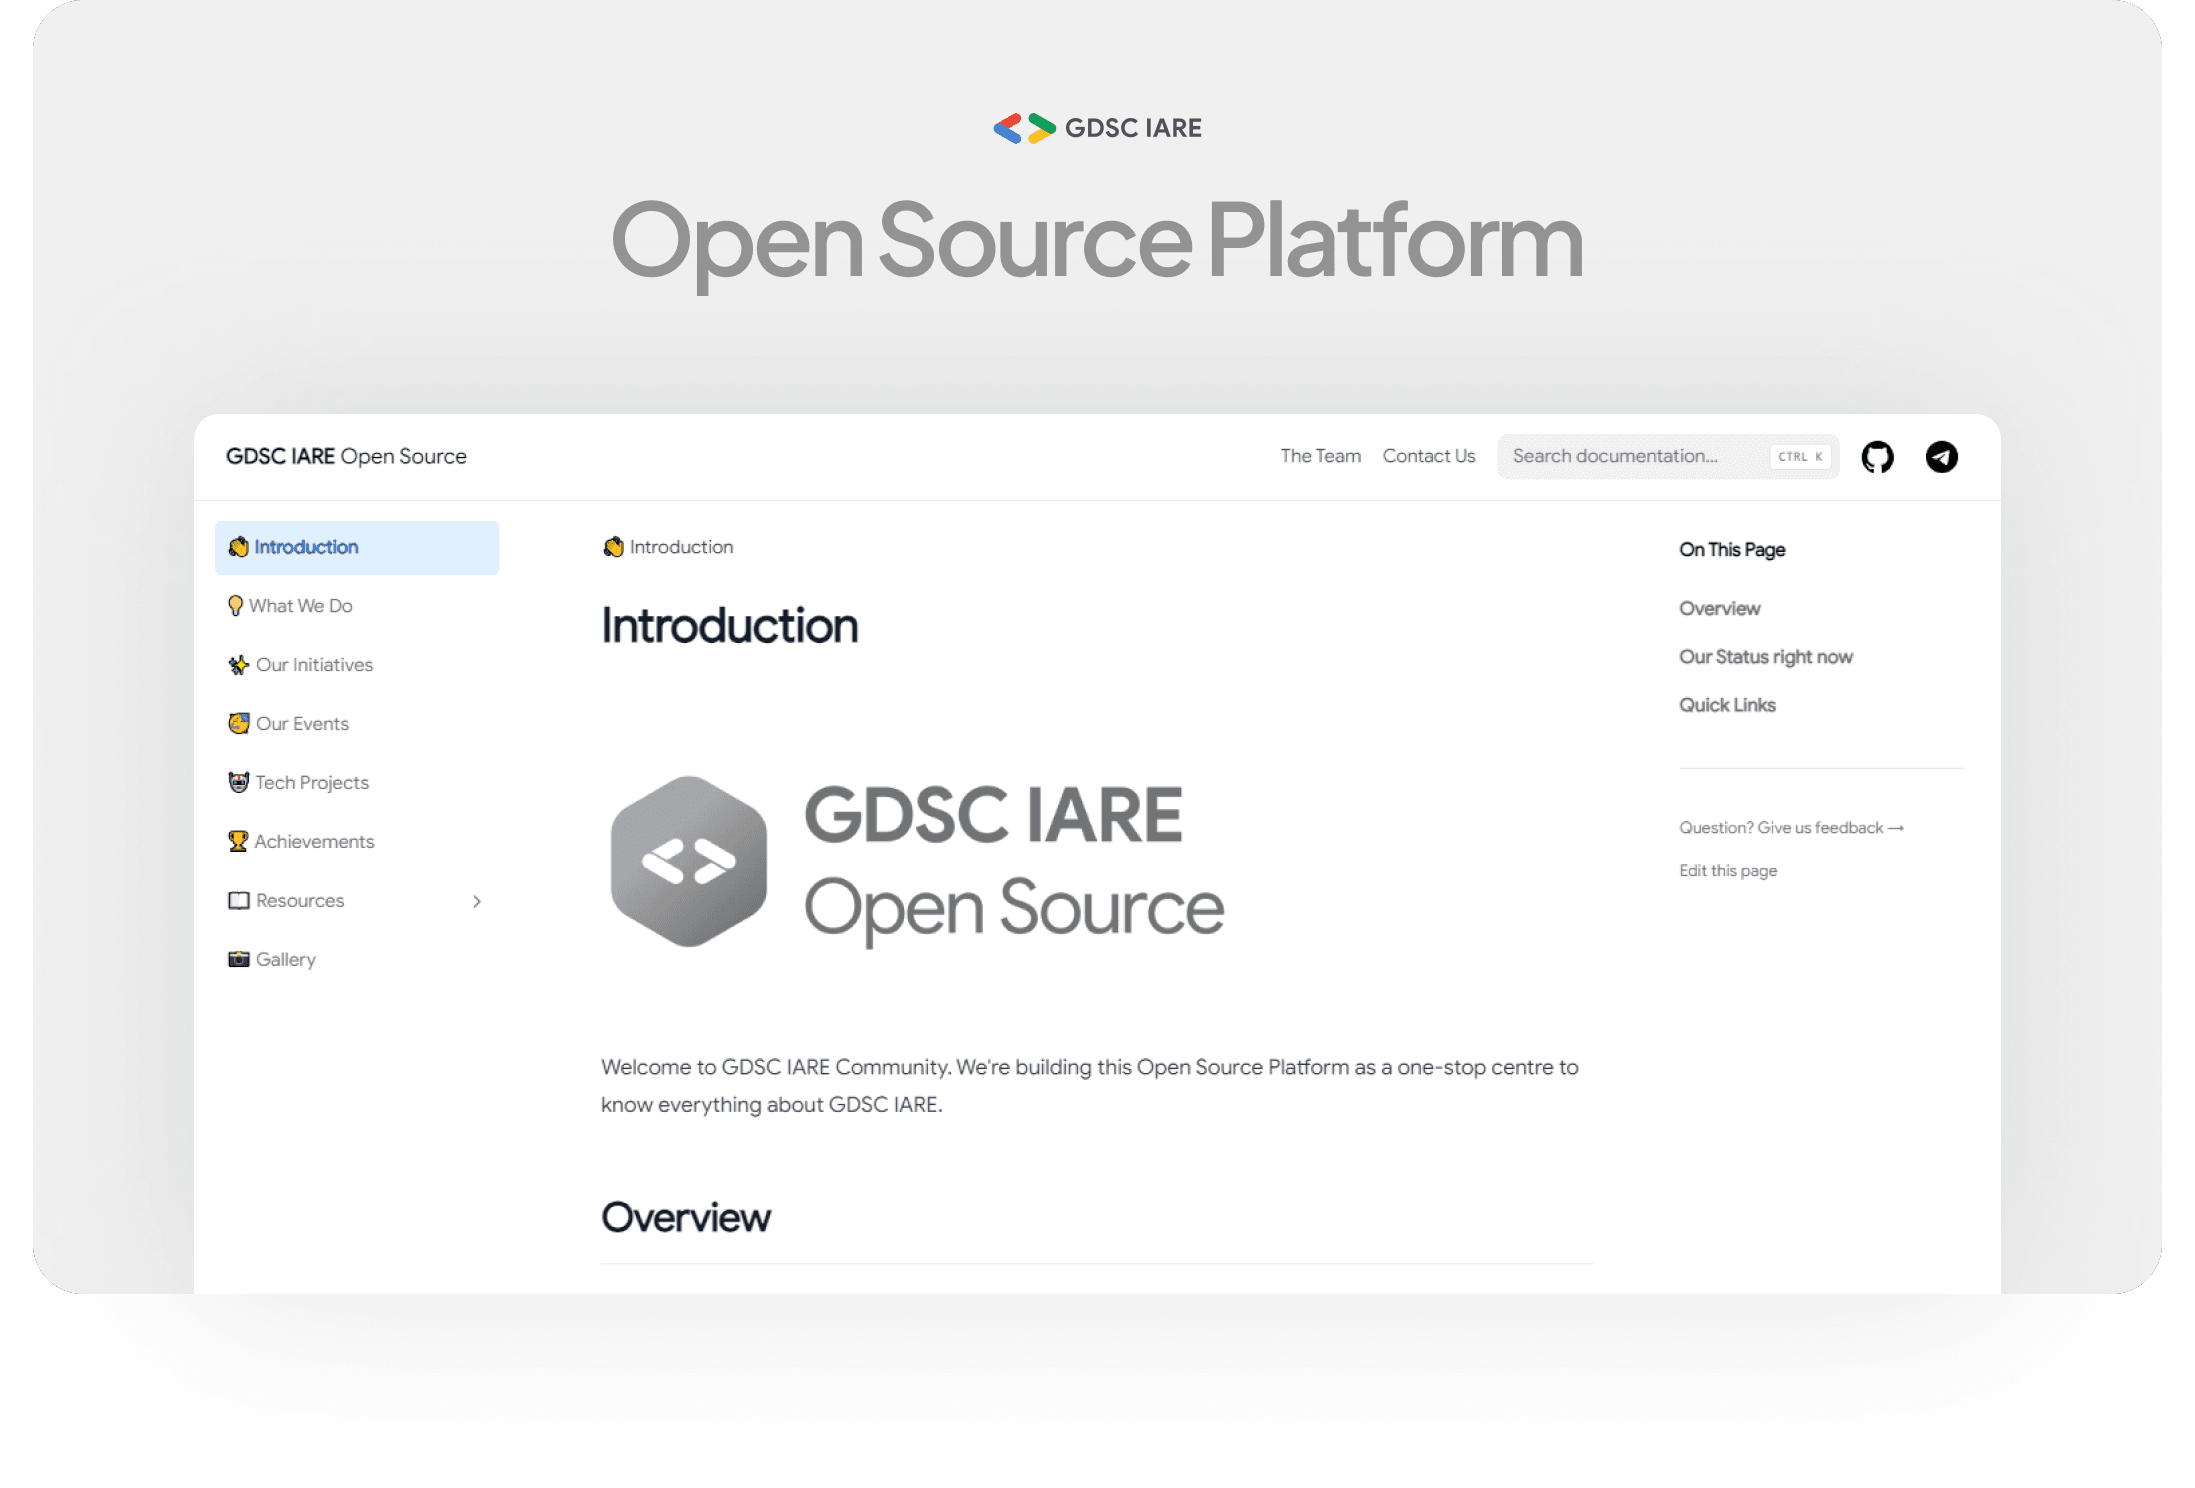Click the book icon beside Resources
Image resolution: width=2195 pixels, height=1488 pixels.
pyautogui.click(x=238, y=901)
